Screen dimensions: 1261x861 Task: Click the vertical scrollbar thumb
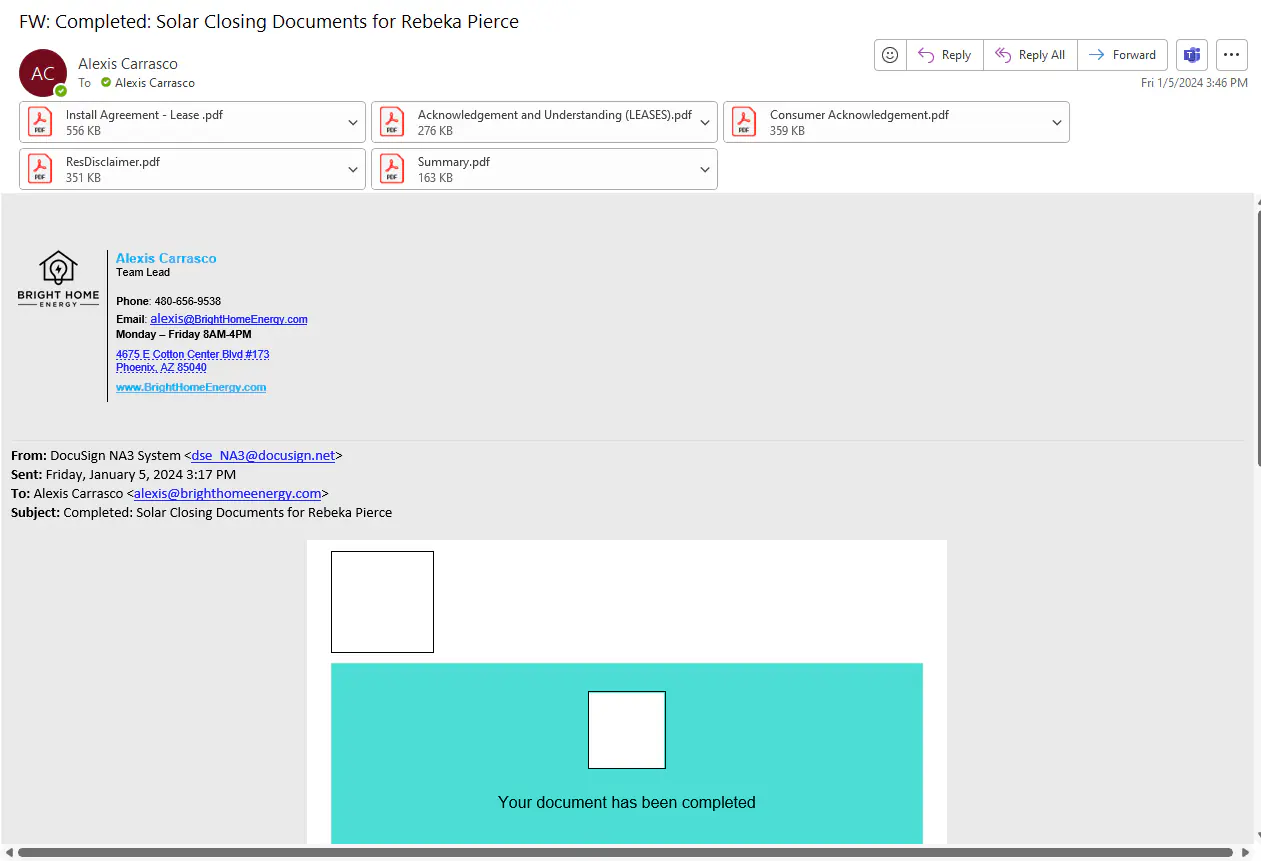pyautogui.click(x=1258, y=338)
